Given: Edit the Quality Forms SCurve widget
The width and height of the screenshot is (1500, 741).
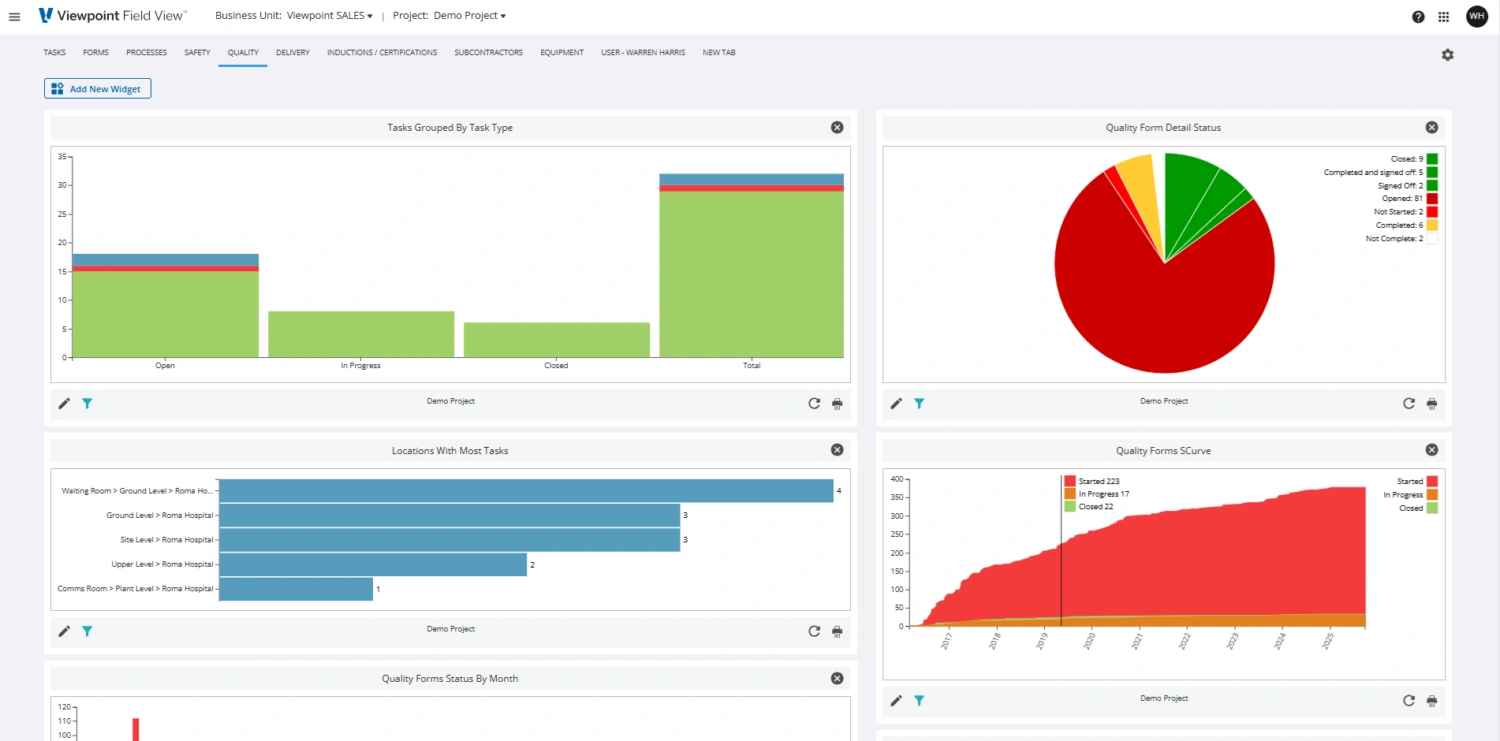Looking at the screenshot, I should click(896, 700).
